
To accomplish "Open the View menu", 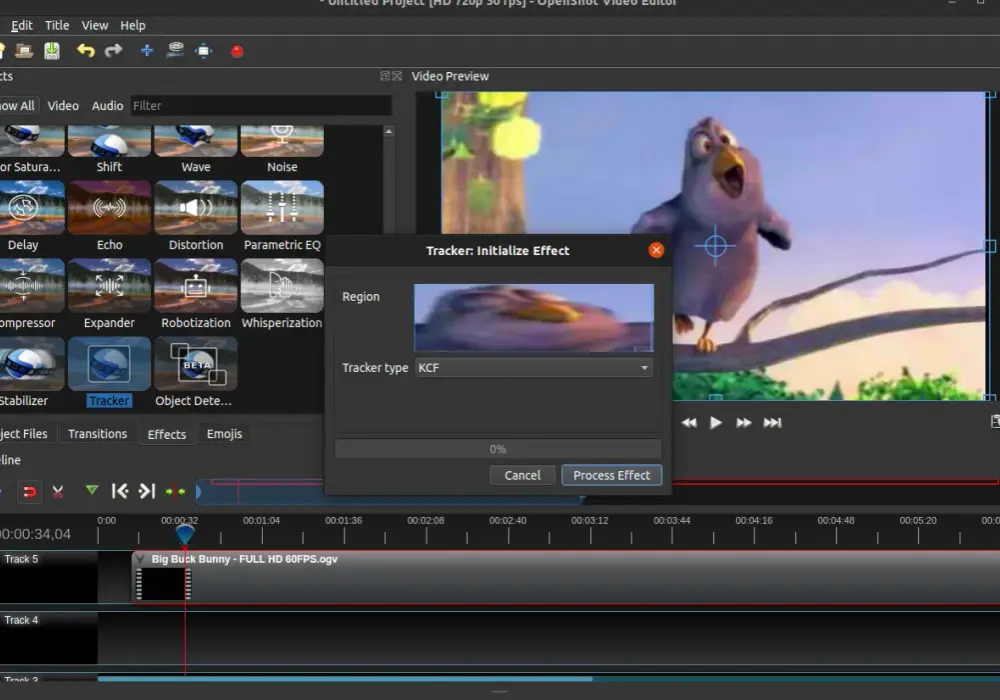I will click(94, 26).
